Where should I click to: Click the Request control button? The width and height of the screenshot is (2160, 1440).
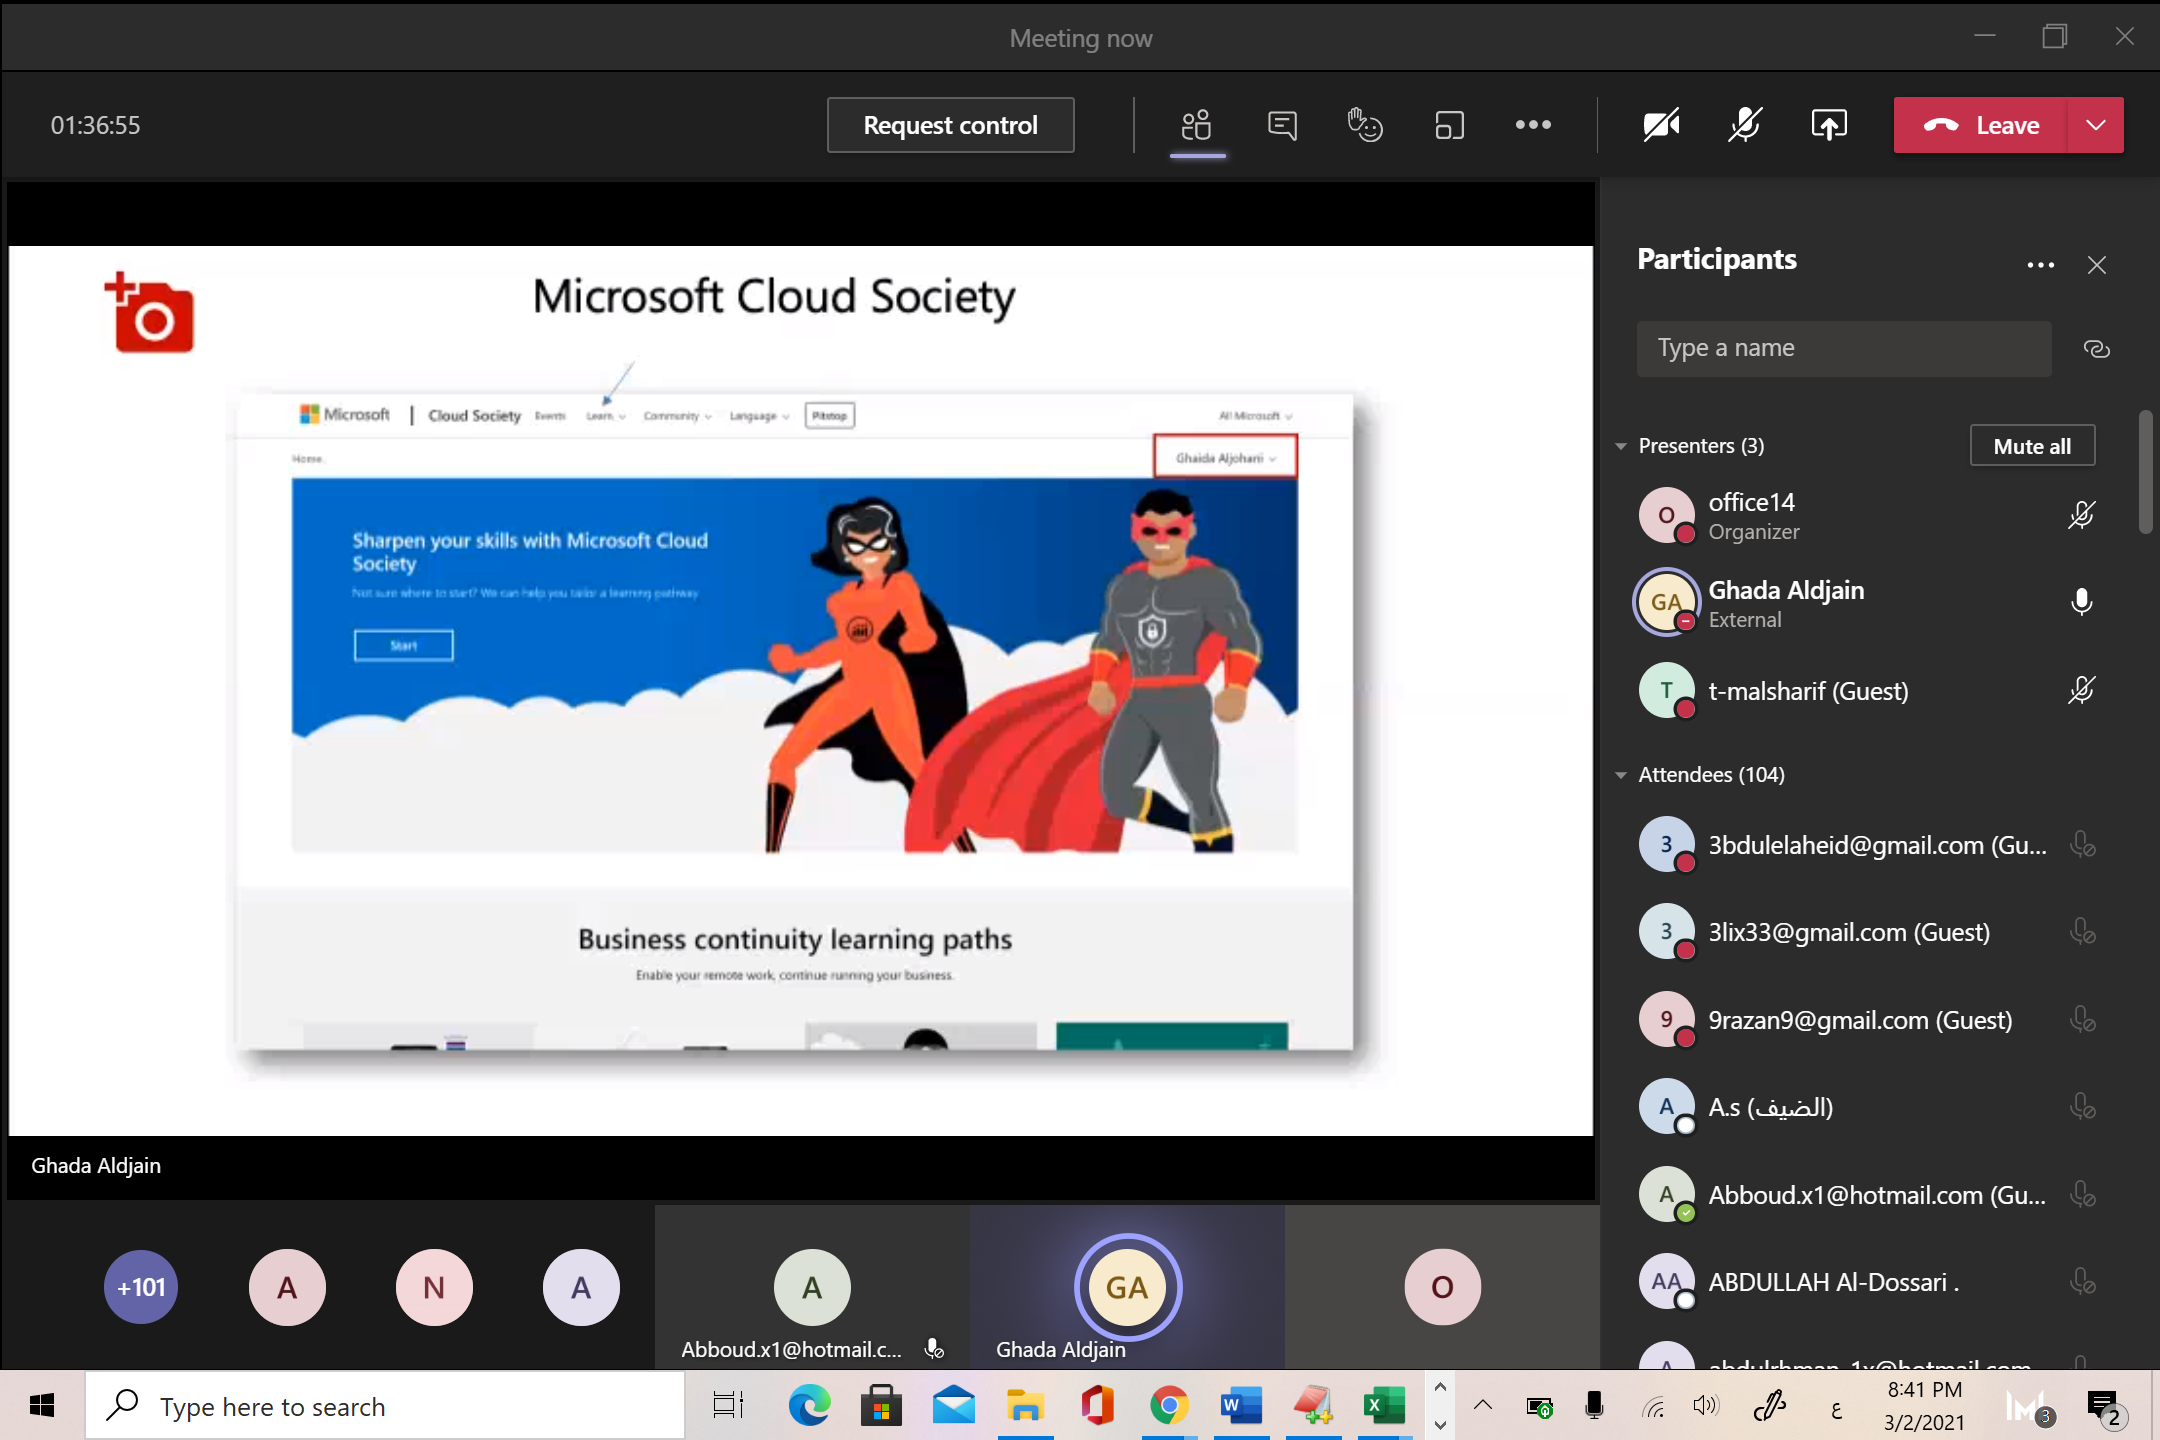coord(950,125)
